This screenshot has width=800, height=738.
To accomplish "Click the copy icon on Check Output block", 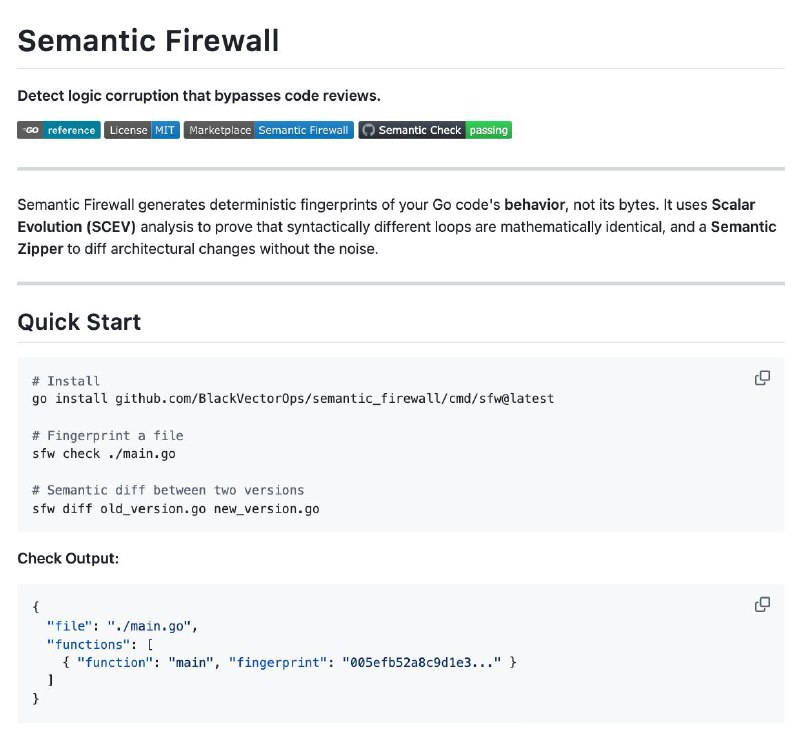I will [x=762, y=604].
